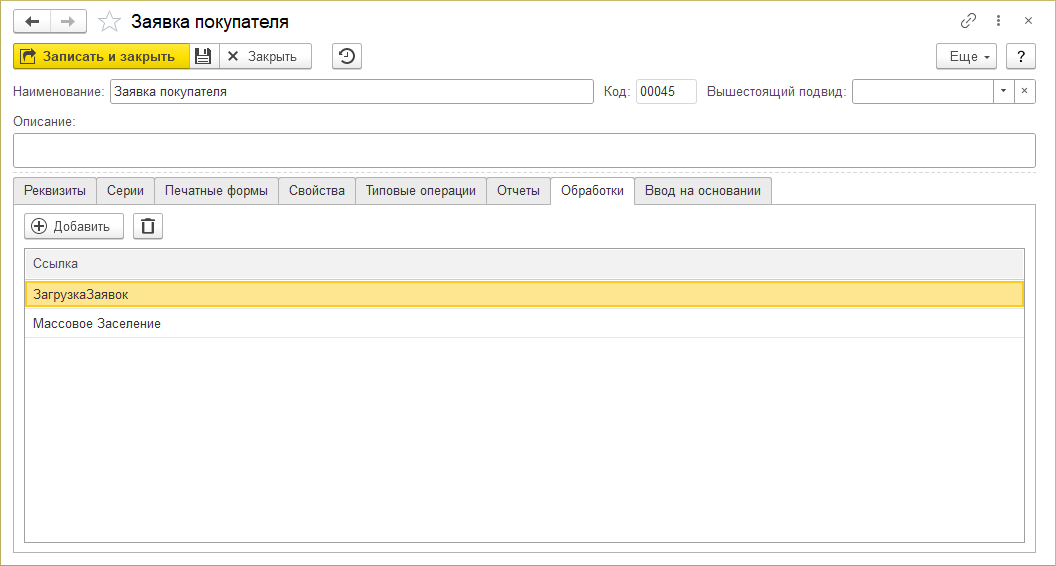Click the Закрыть button

click(265, 57)
